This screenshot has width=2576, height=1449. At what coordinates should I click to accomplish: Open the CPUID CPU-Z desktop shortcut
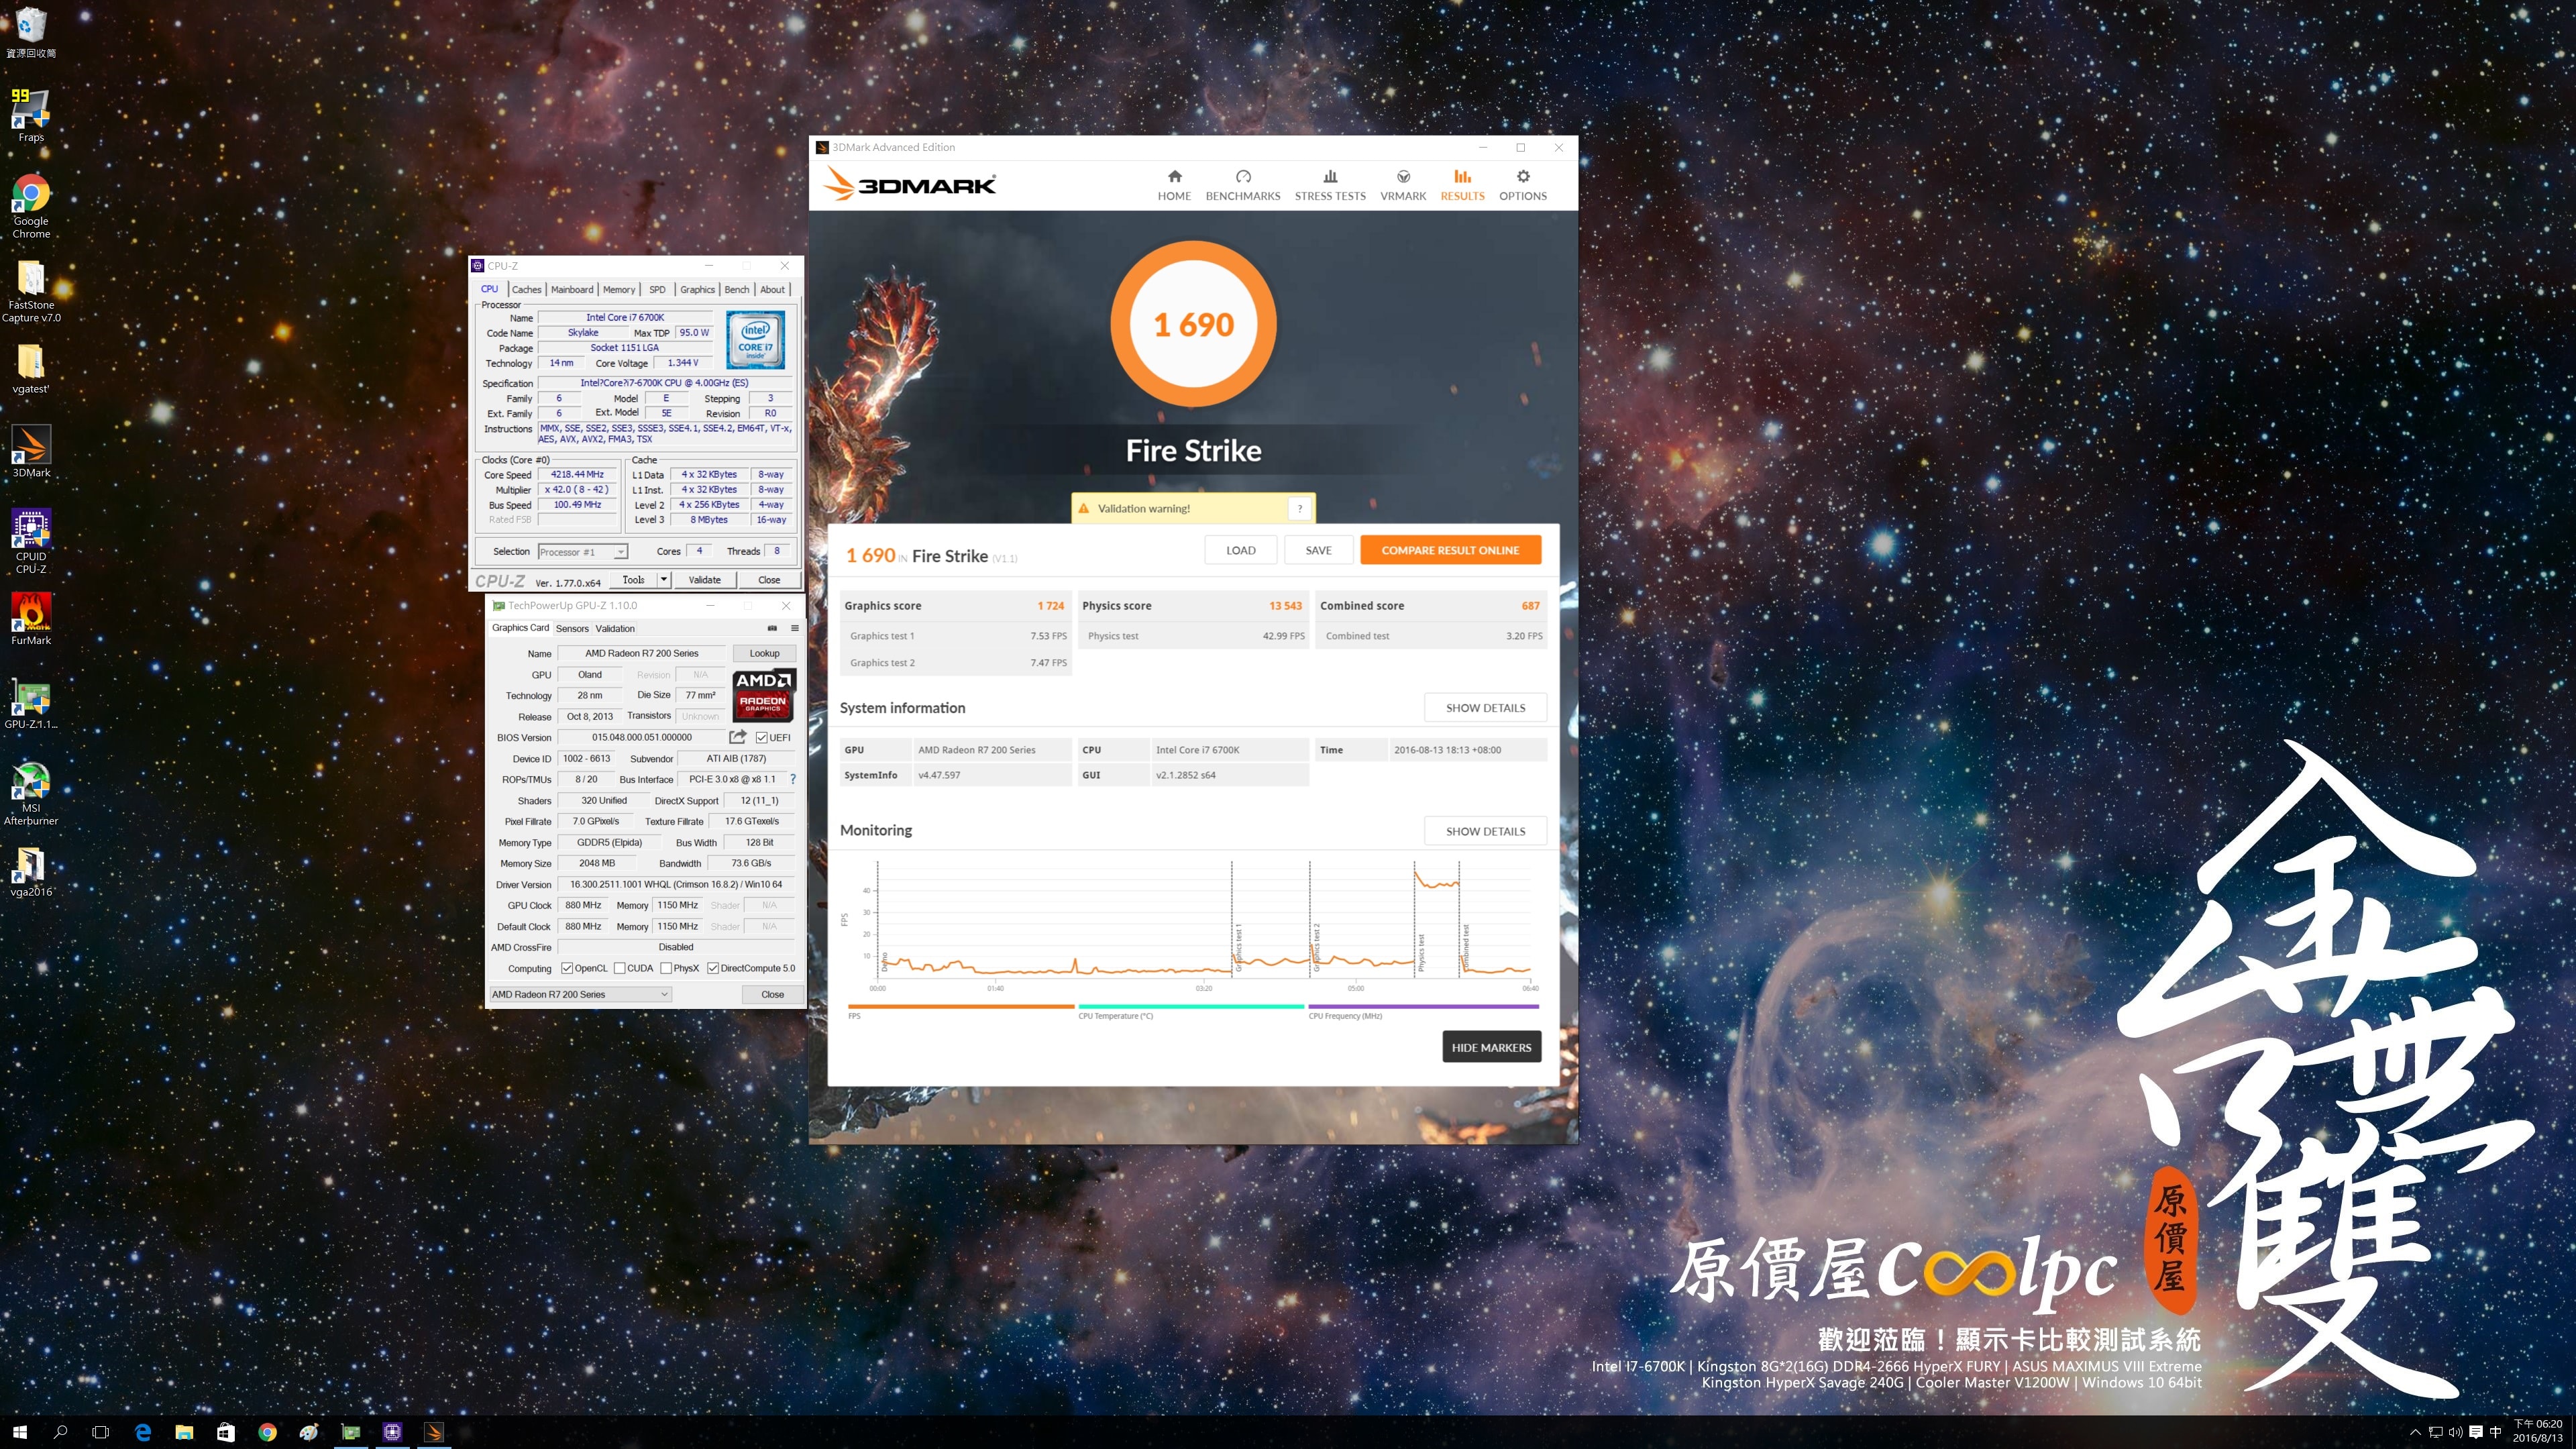pyautogui.click(x=31, y=541)
